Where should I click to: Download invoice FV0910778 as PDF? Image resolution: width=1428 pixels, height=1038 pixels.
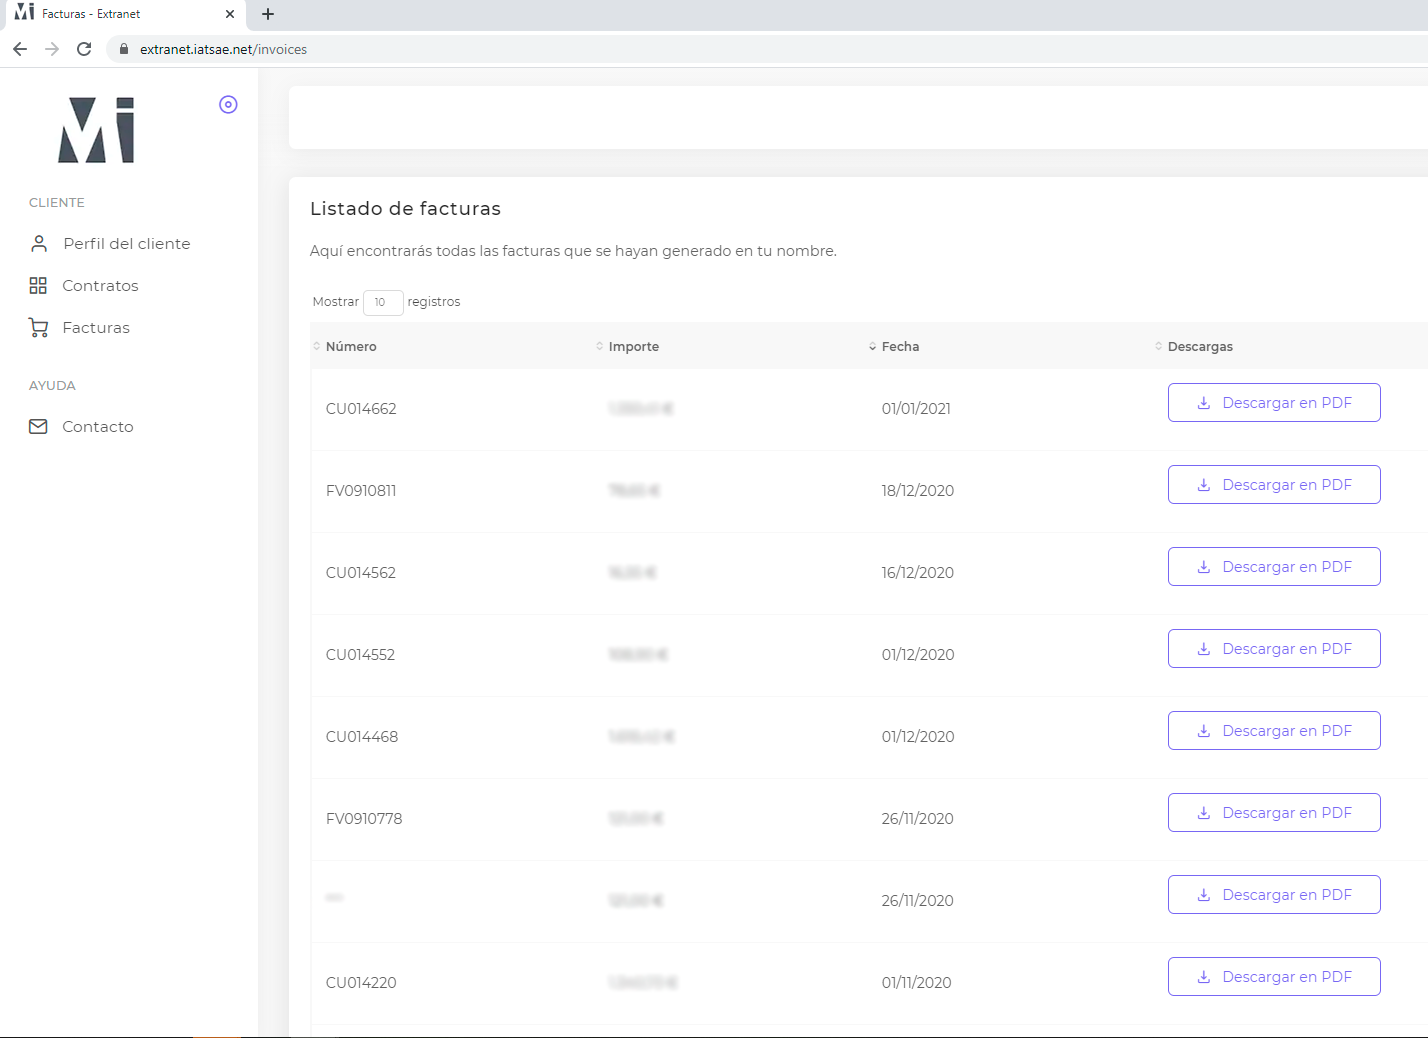coord(1273,813)
